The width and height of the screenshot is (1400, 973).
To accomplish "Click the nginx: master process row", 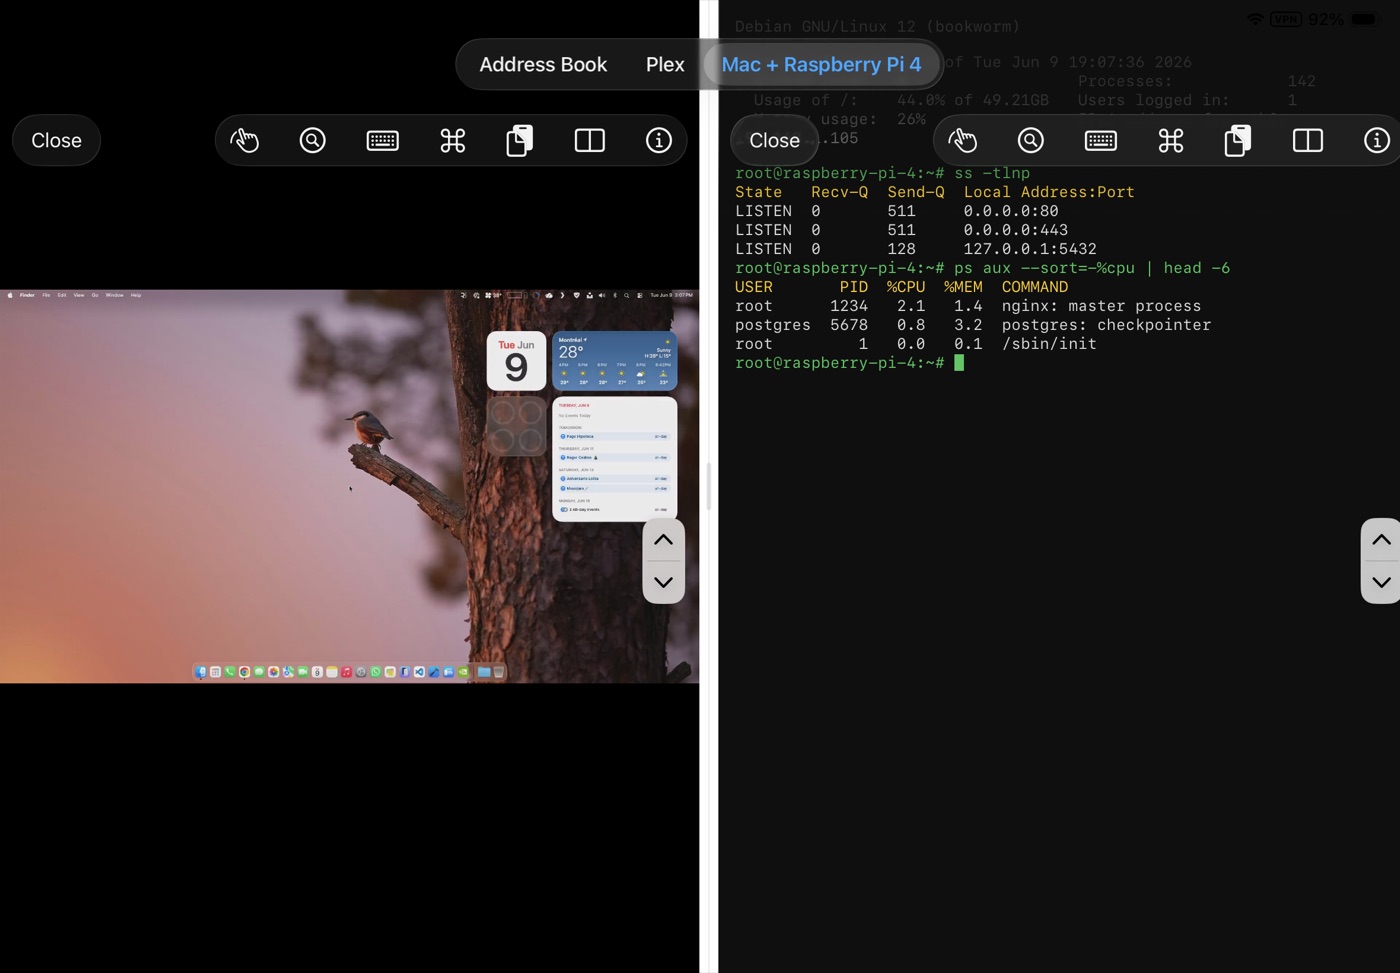I will 968,306.
